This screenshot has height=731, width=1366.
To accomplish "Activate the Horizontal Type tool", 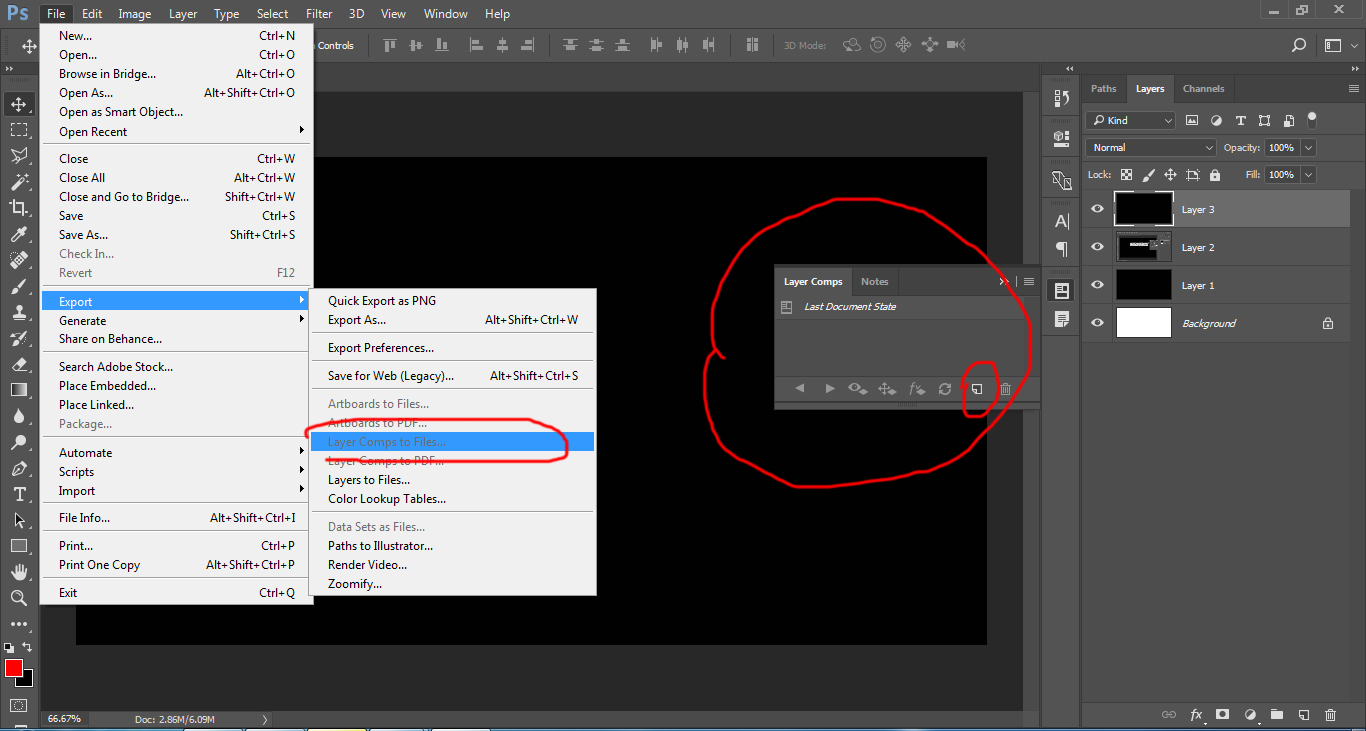I will coord(19,494).
